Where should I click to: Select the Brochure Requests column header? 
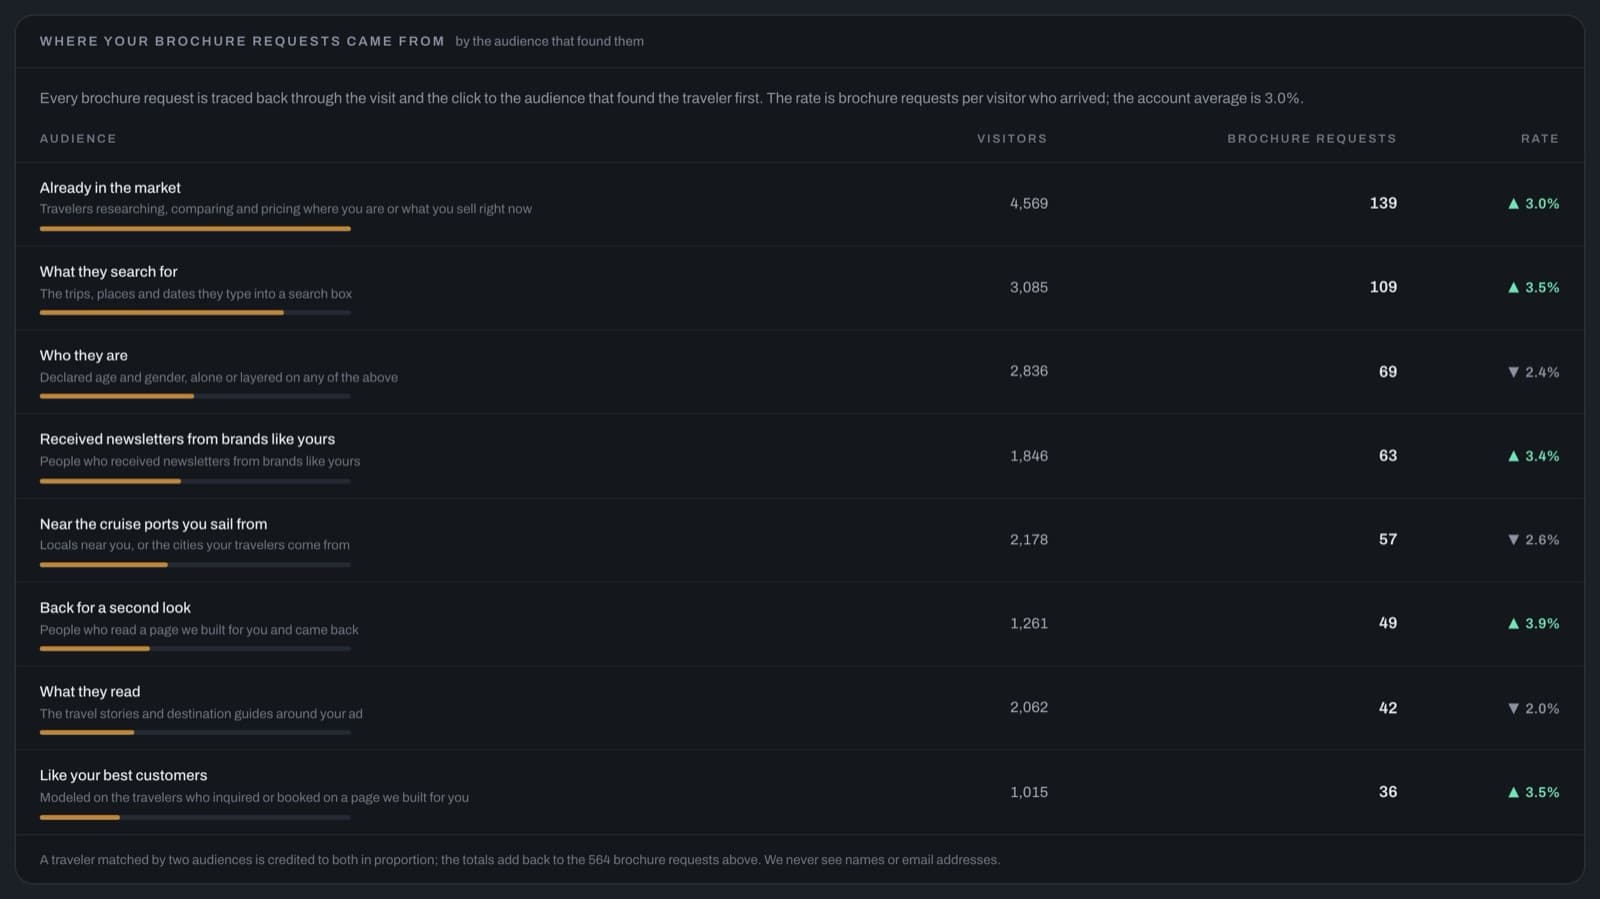tap(1312, 138)
